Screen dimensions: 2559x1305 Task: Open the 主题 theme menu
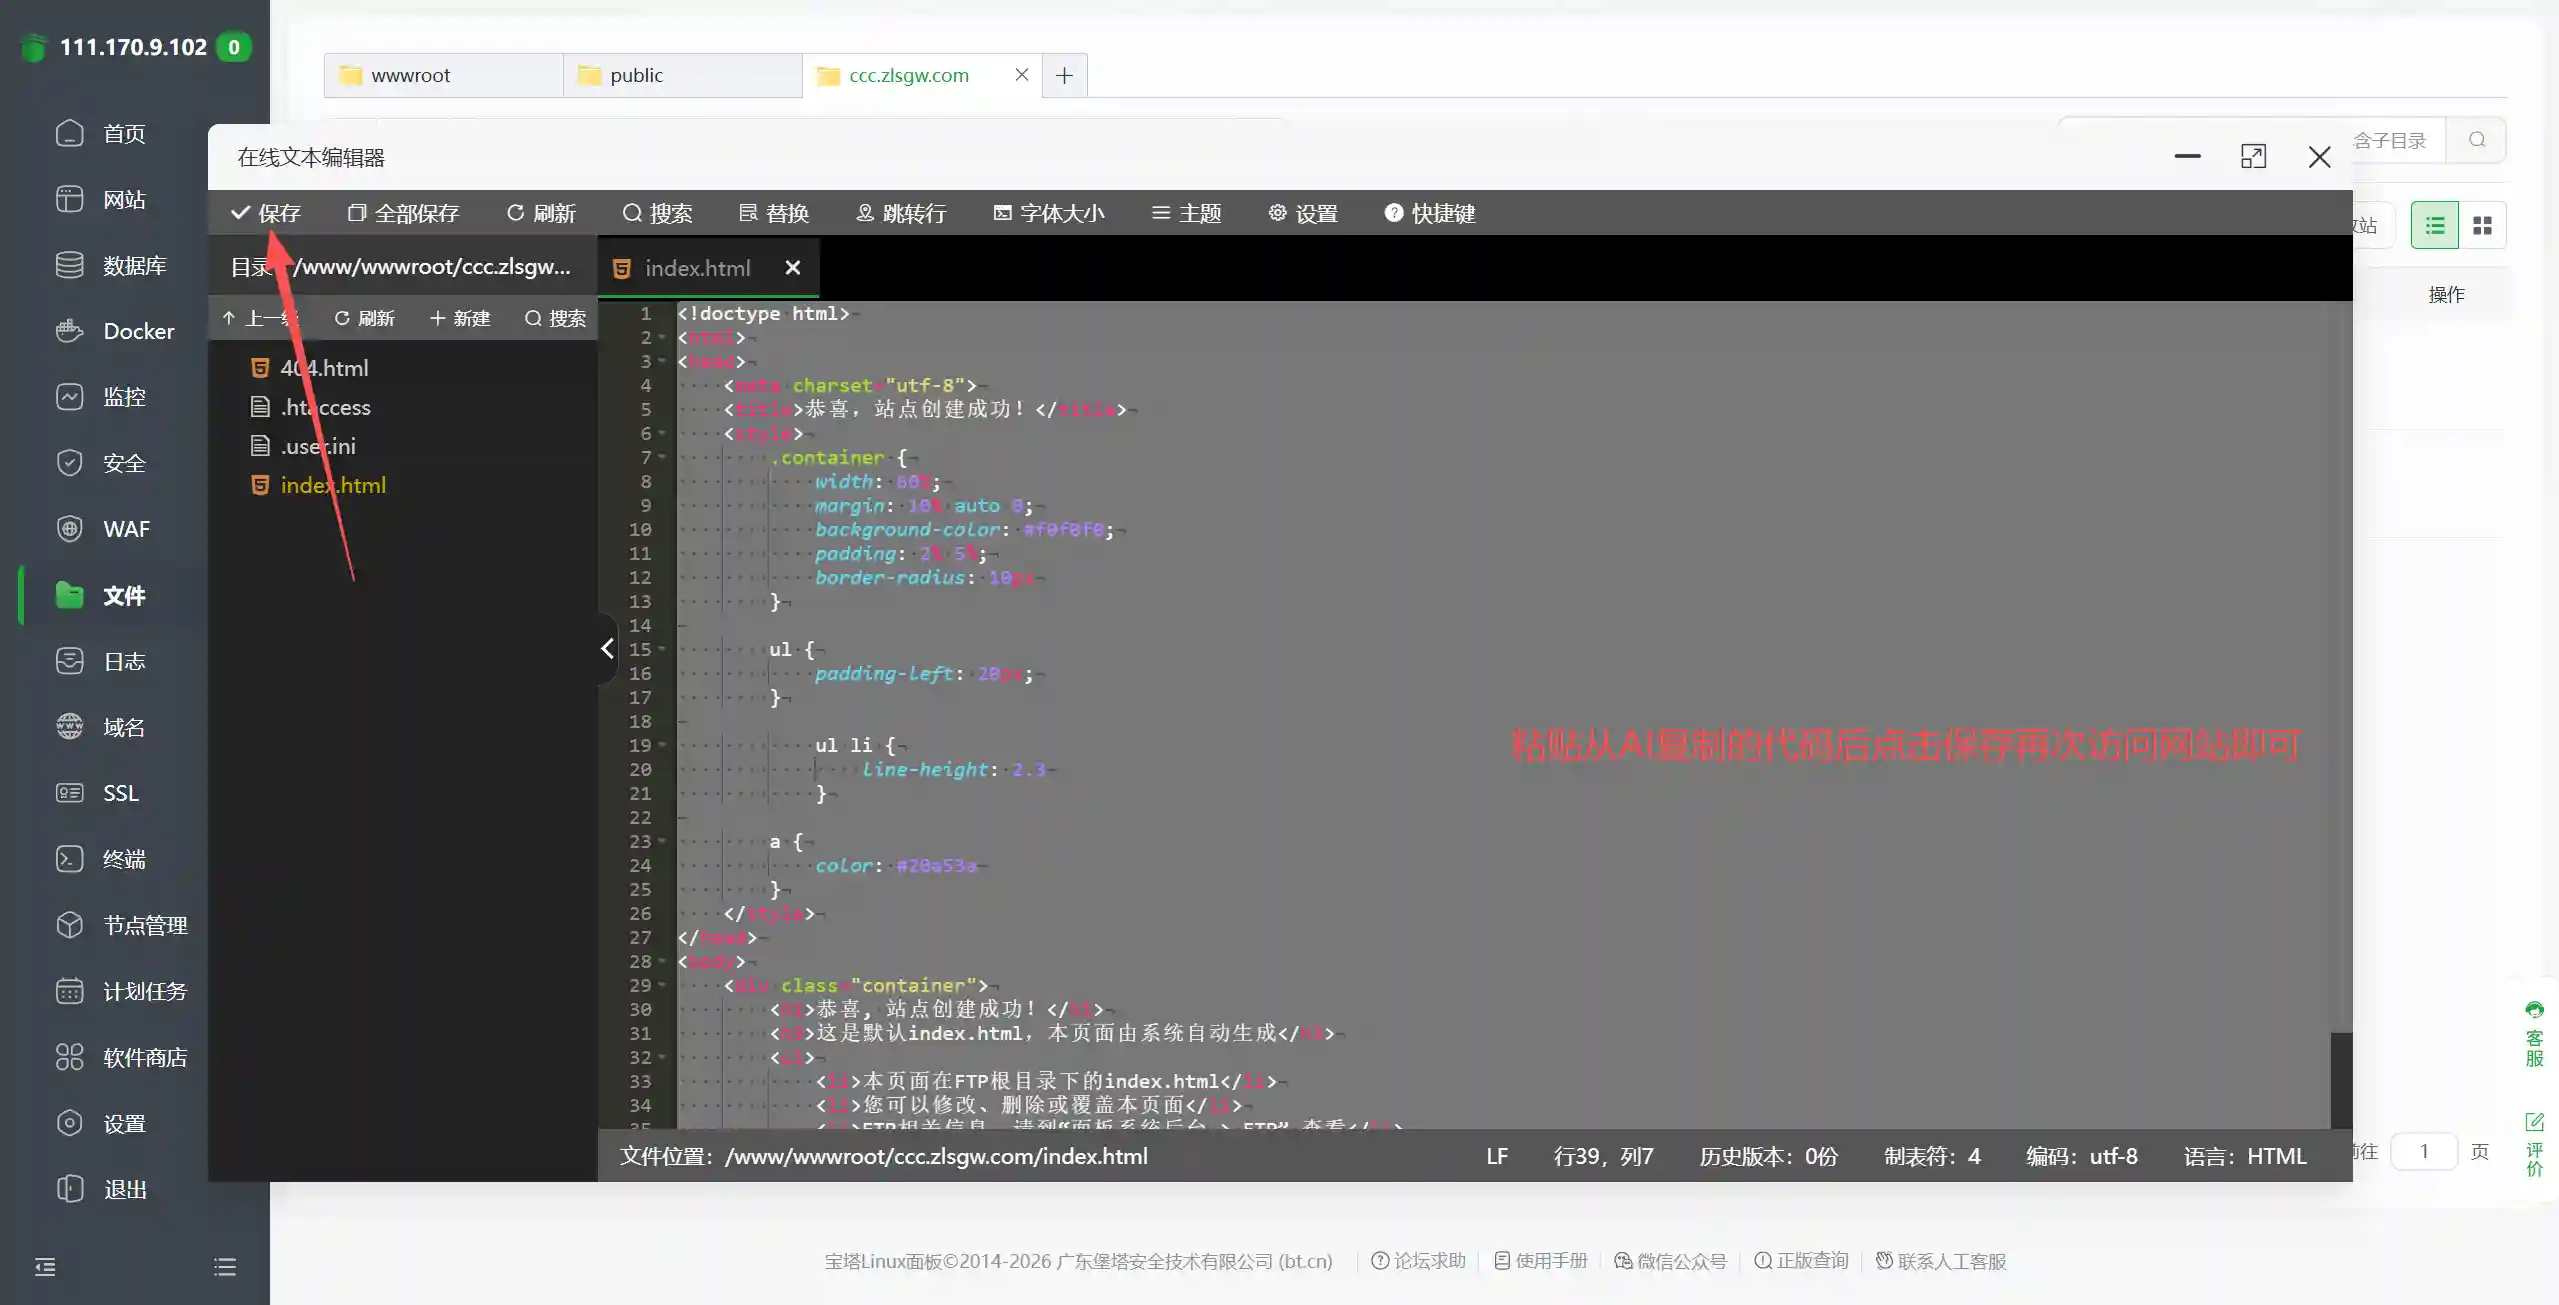point(1186,213)
